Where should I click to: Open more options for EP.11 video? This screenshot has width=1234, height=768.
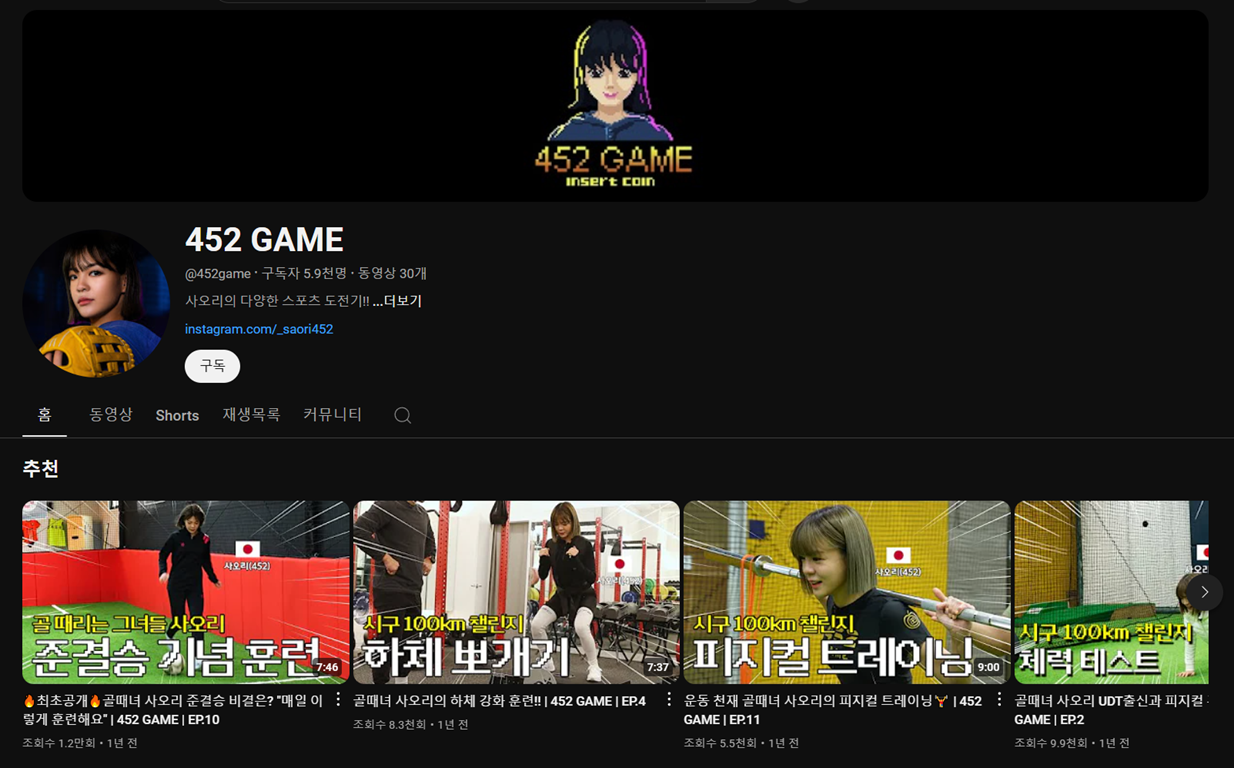click(999, 700)
